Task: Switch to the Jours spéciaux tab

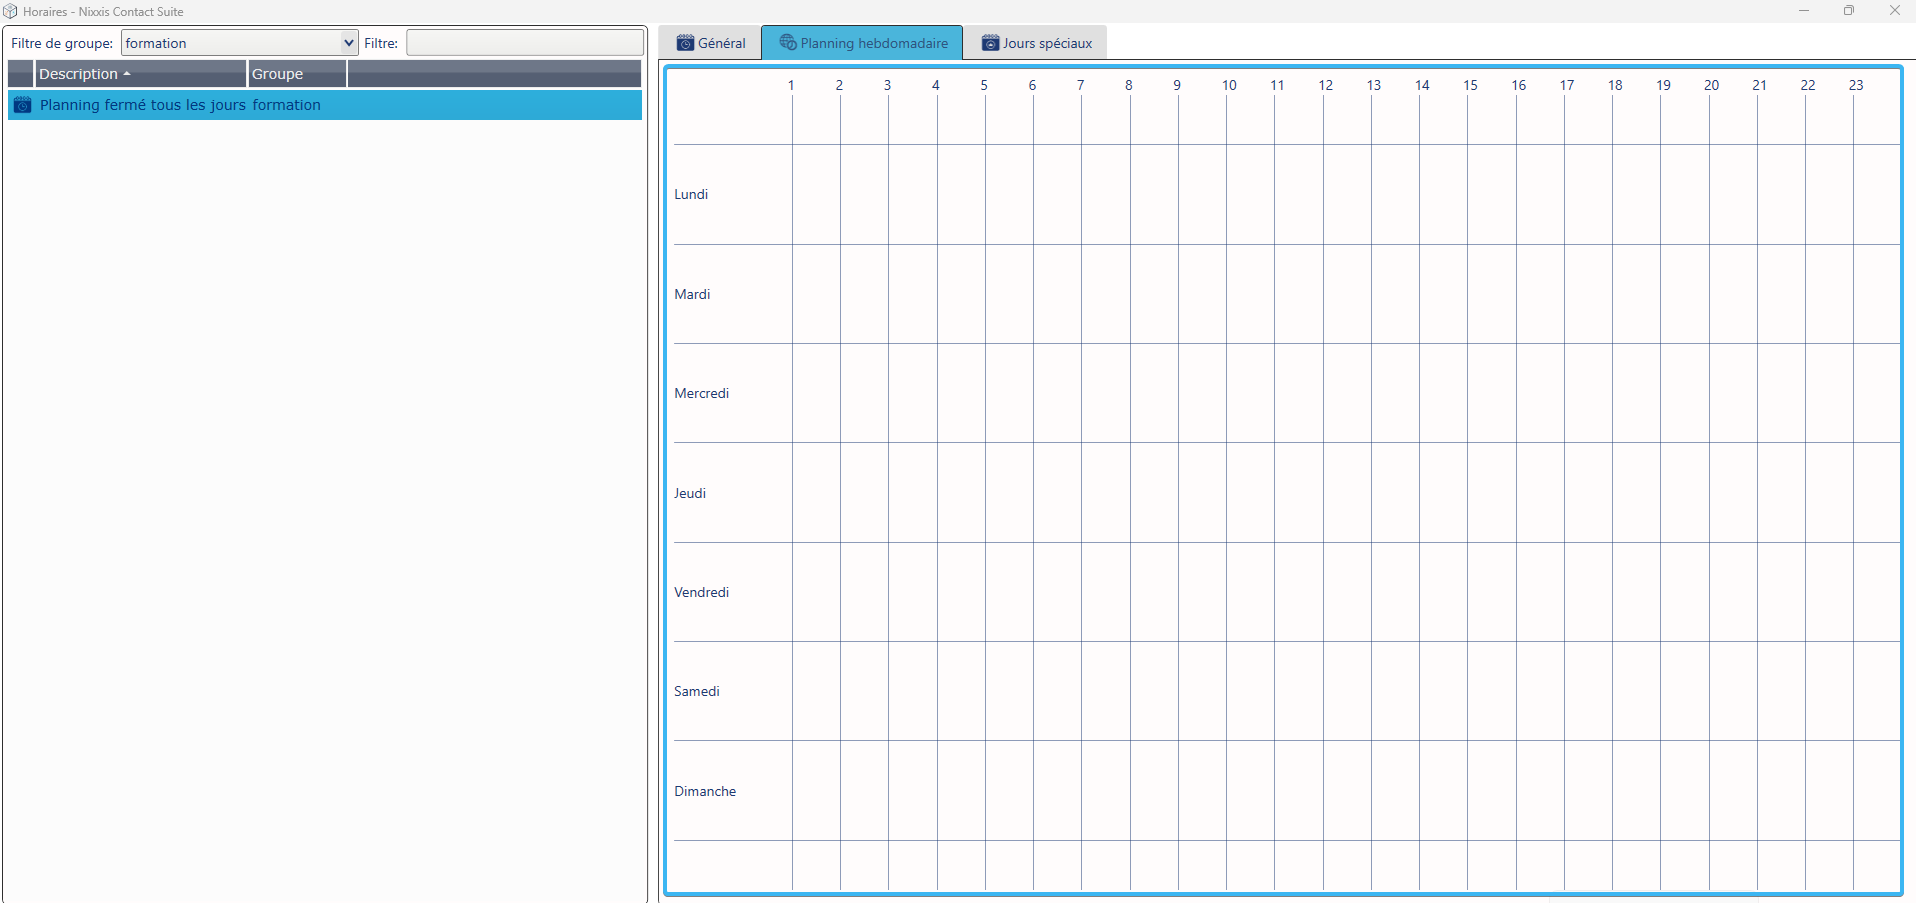Action: pyautogui.click(x=1036, y=43)
